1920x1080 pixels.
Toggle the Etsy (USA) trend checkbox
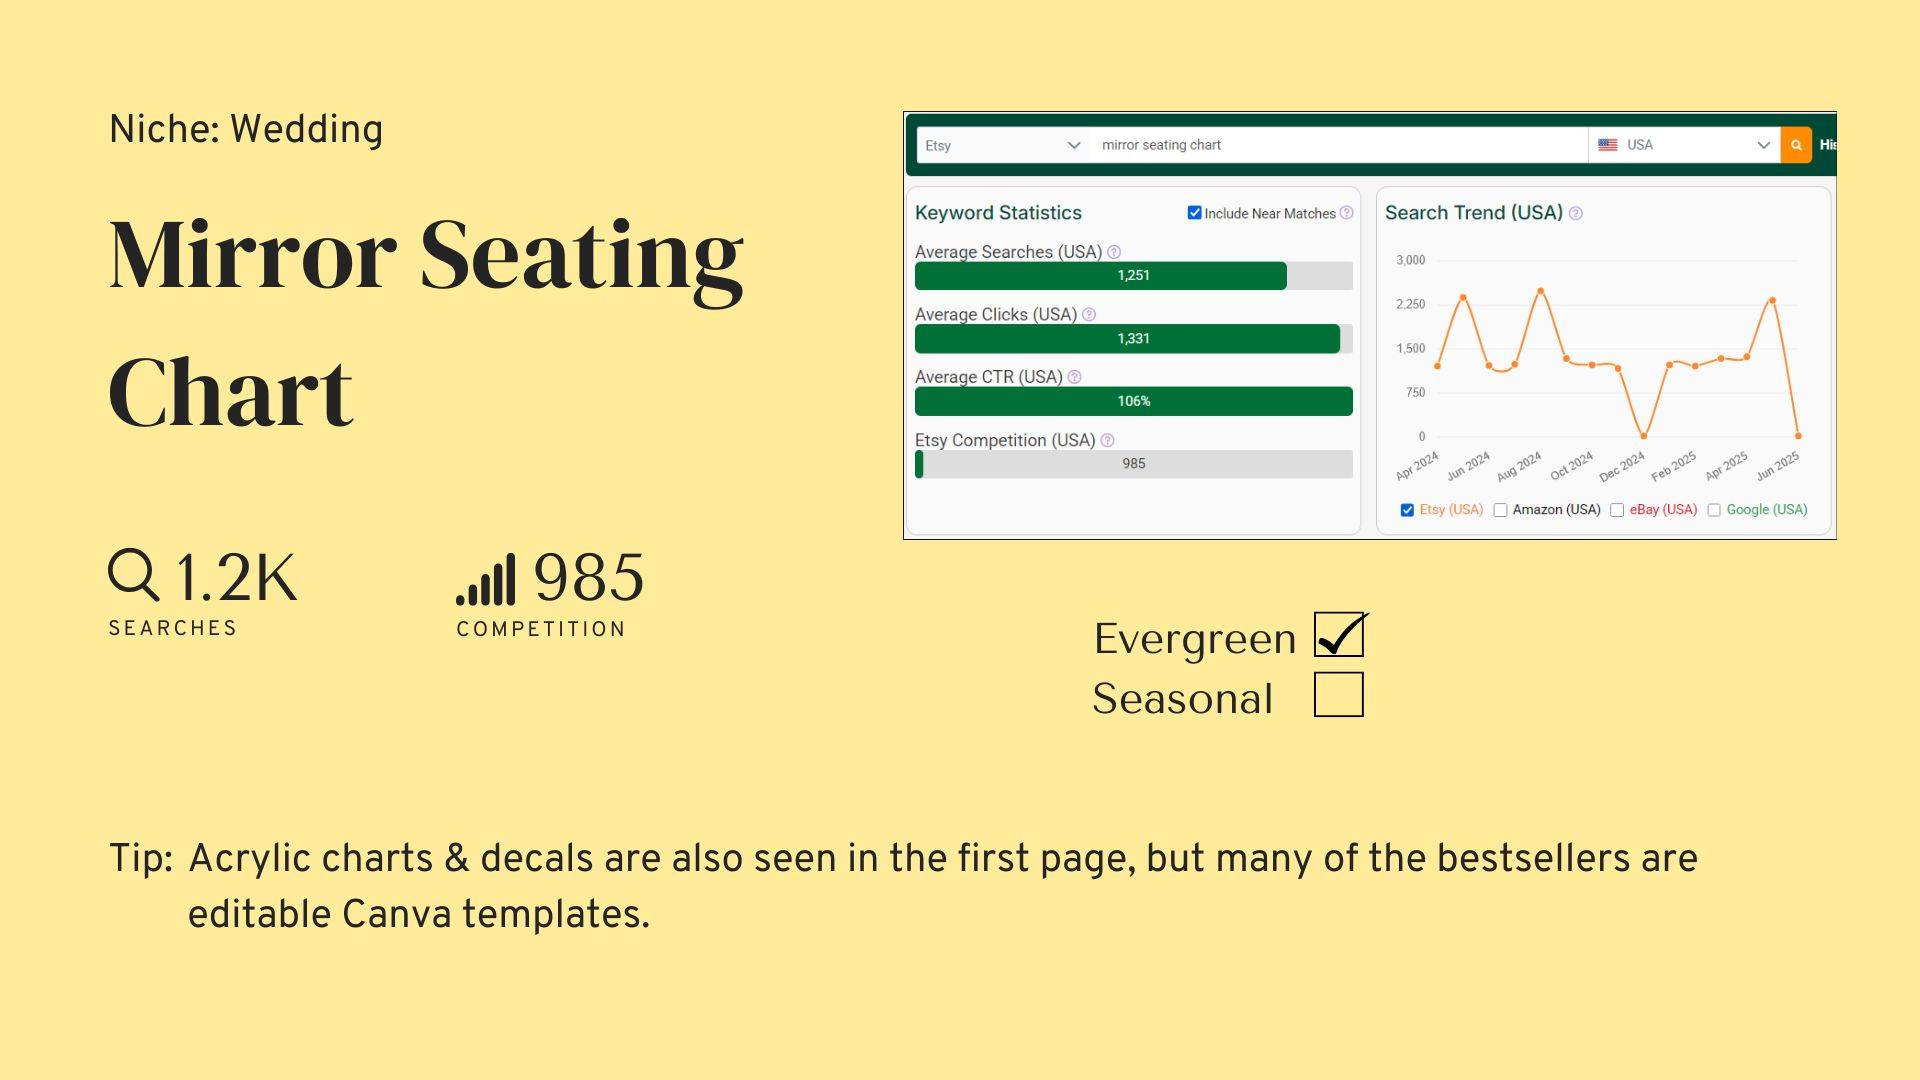[1407, 510]
